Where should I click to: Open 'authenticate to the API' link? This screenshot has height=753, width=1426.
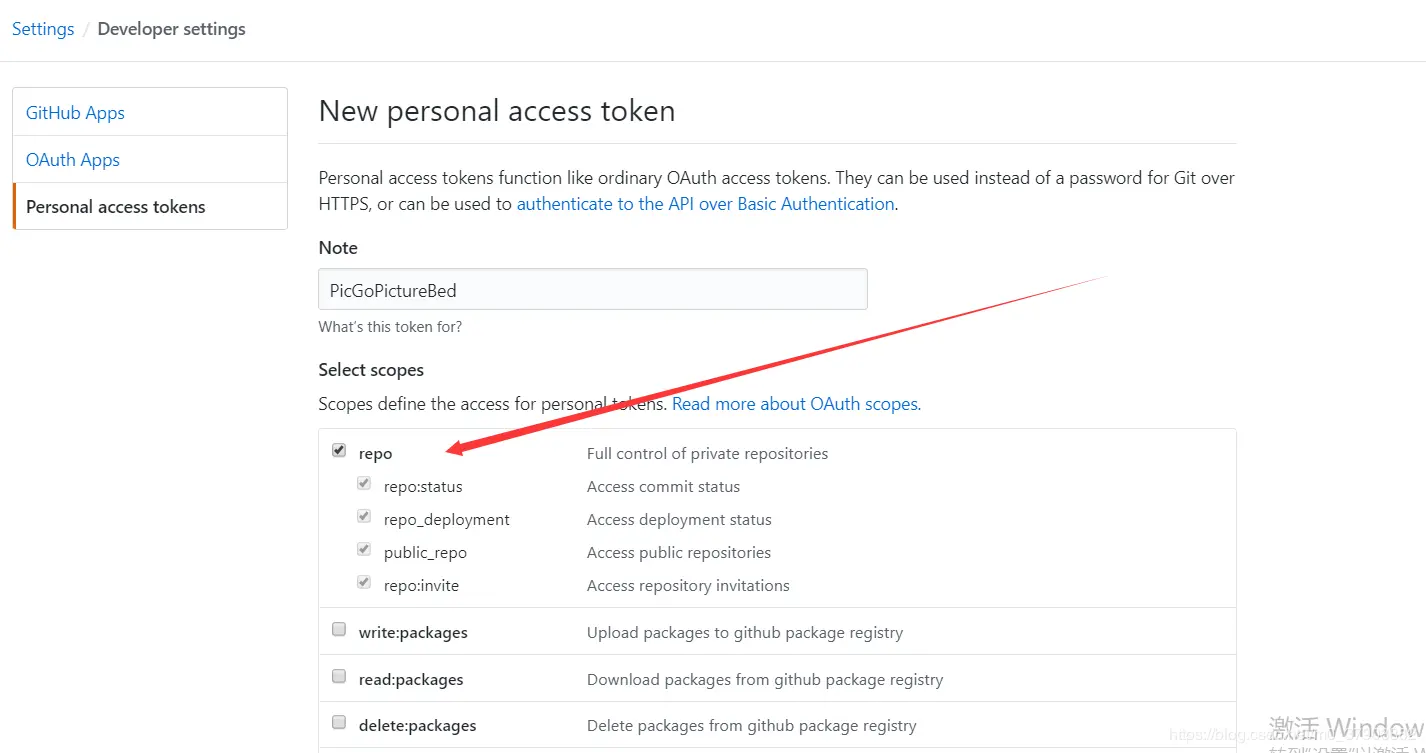click(705, 204)
